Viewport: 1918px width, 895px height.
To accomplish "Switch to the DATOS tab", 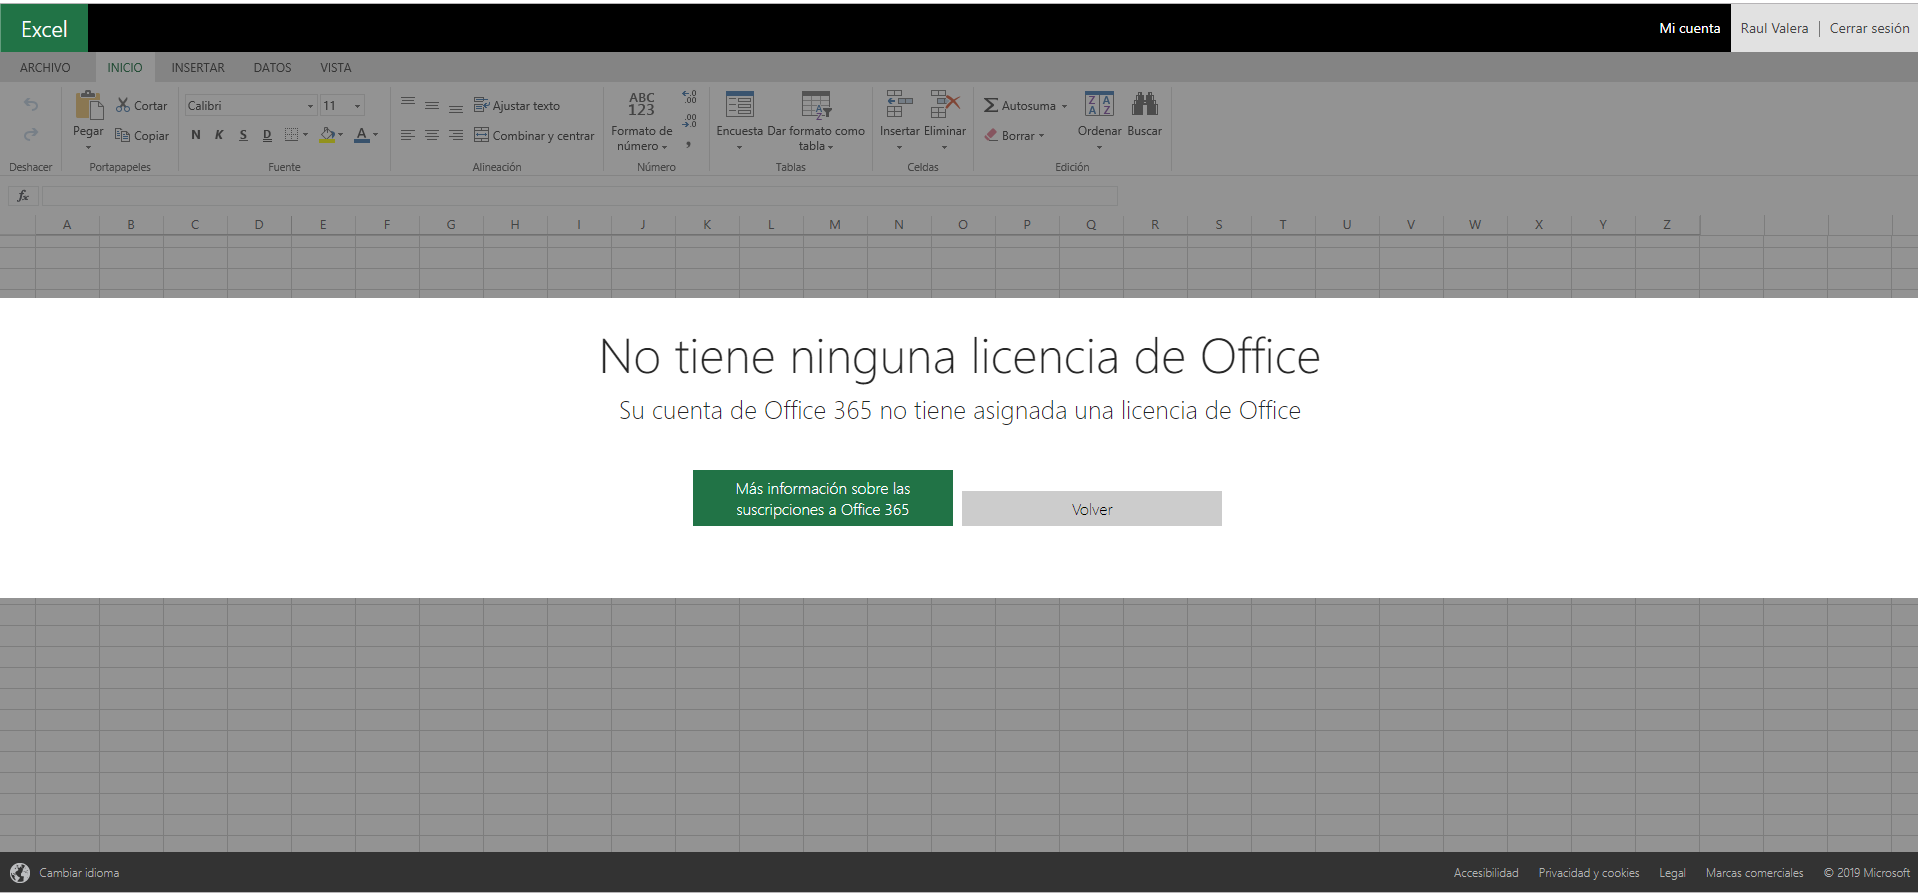I will pyautogui.click(x=272, y=68).
